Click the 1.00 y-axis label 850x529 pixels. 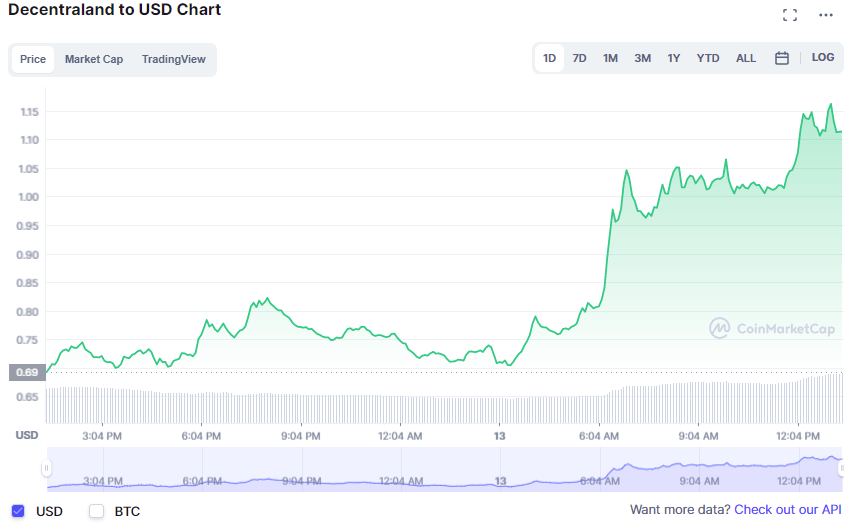29,197
